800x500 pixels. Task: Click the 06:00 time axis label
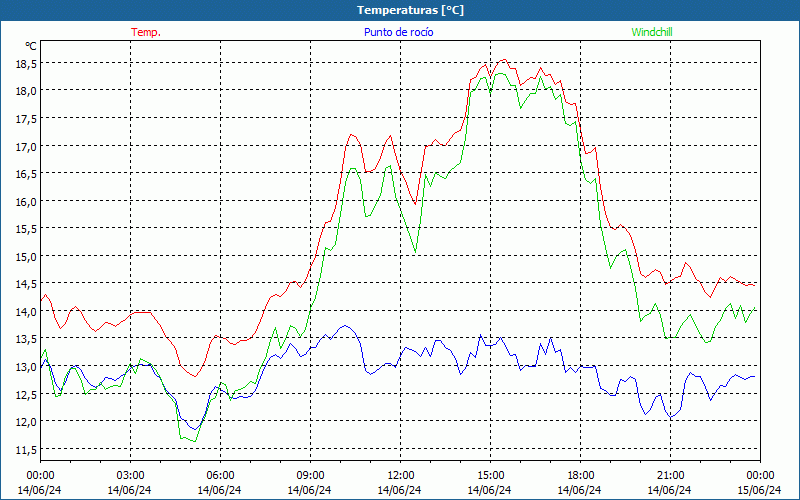pyautogui.click(x=220, y=476)
